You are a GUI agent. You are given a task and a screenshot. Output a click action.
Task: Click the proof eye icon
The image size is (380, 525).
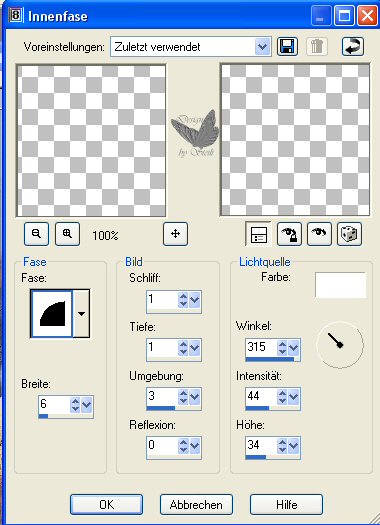[x=319, y=234]
